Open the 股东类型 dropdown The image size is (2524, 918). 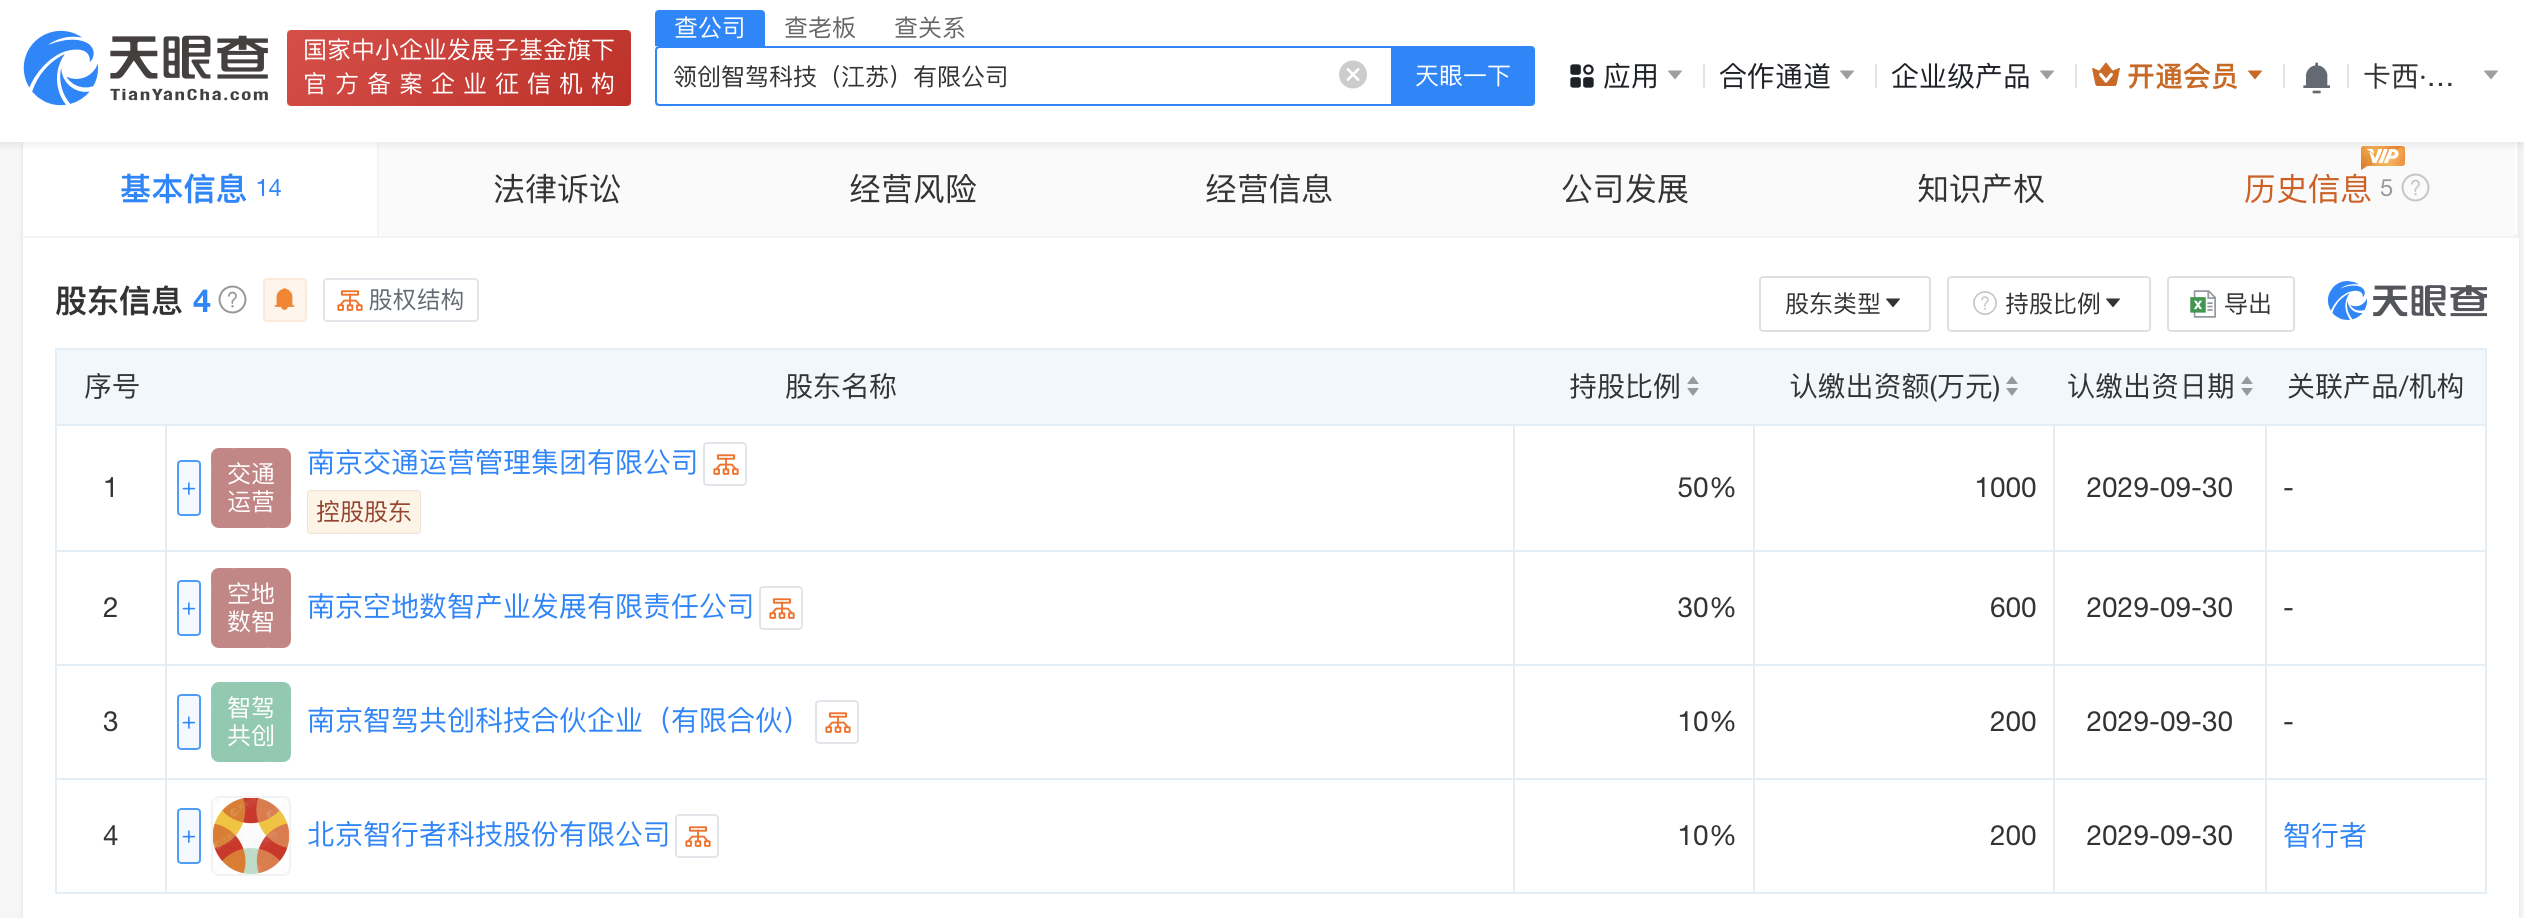coord(1843,303)
